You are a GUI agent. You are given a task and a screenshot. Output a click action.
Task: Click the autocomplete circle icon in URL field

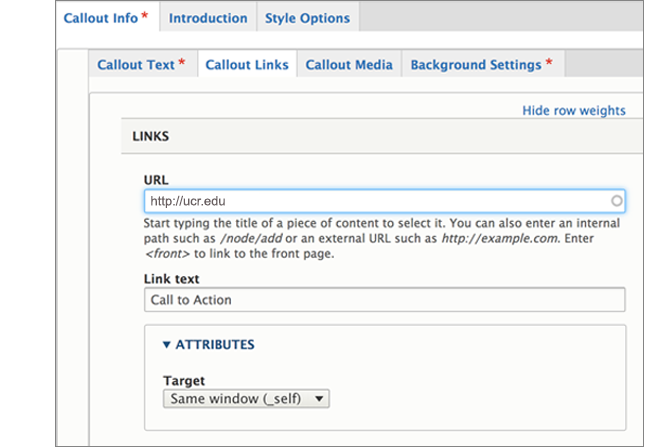(x=616, y=201)
